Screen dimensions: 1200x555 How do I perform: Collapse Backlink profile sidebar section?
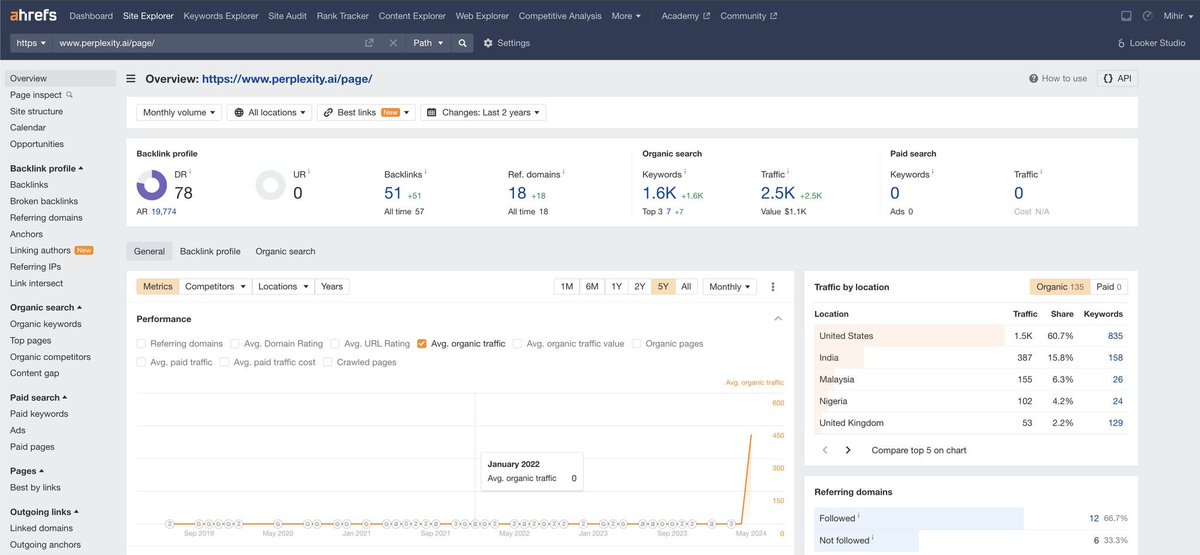point(47,169)
